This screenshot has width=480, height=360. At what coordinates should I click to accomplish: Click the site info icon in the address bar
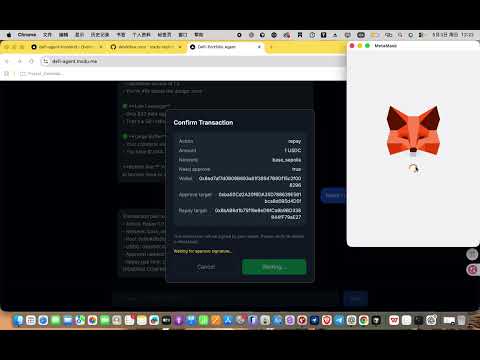click(46, 61)
